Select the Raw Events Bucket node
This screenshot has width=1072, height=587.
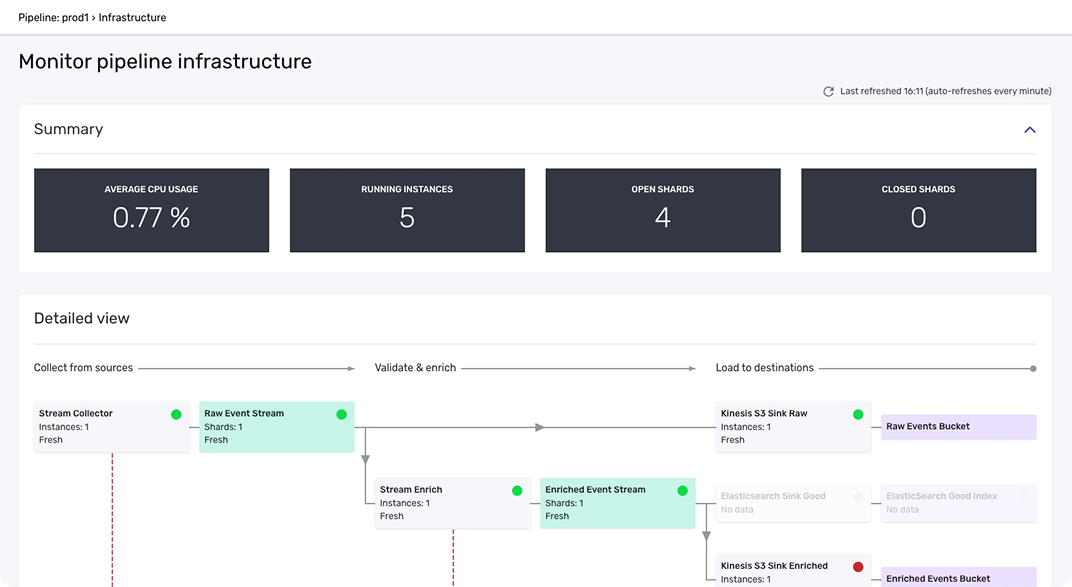pyautogui.click(x=959, y=426)
